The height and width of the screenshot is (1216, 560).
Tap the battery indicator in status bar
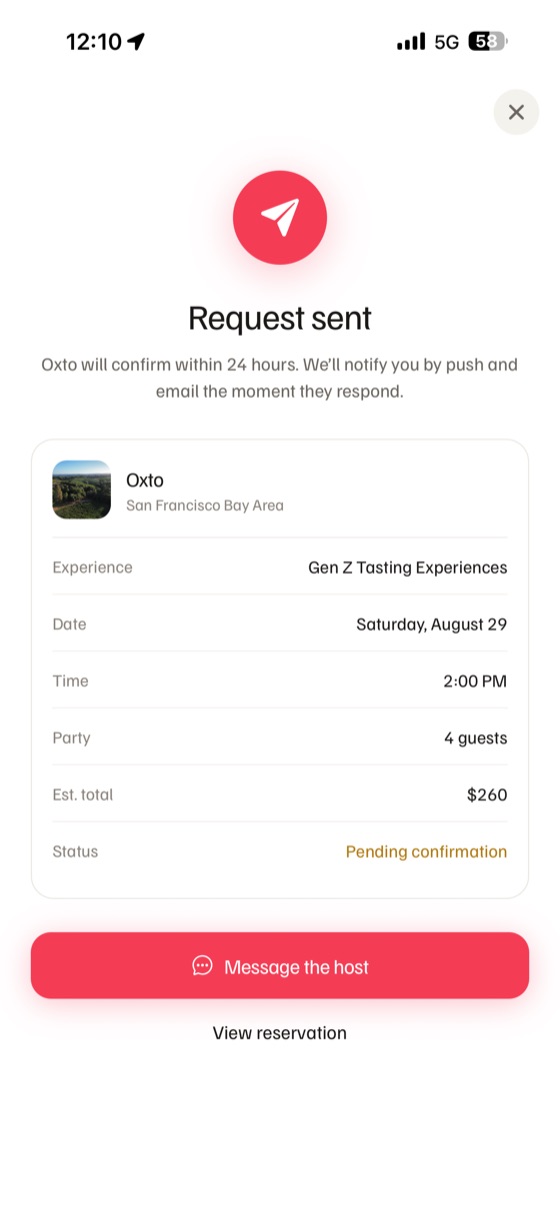pyautogui.click(x=488, y=42)
